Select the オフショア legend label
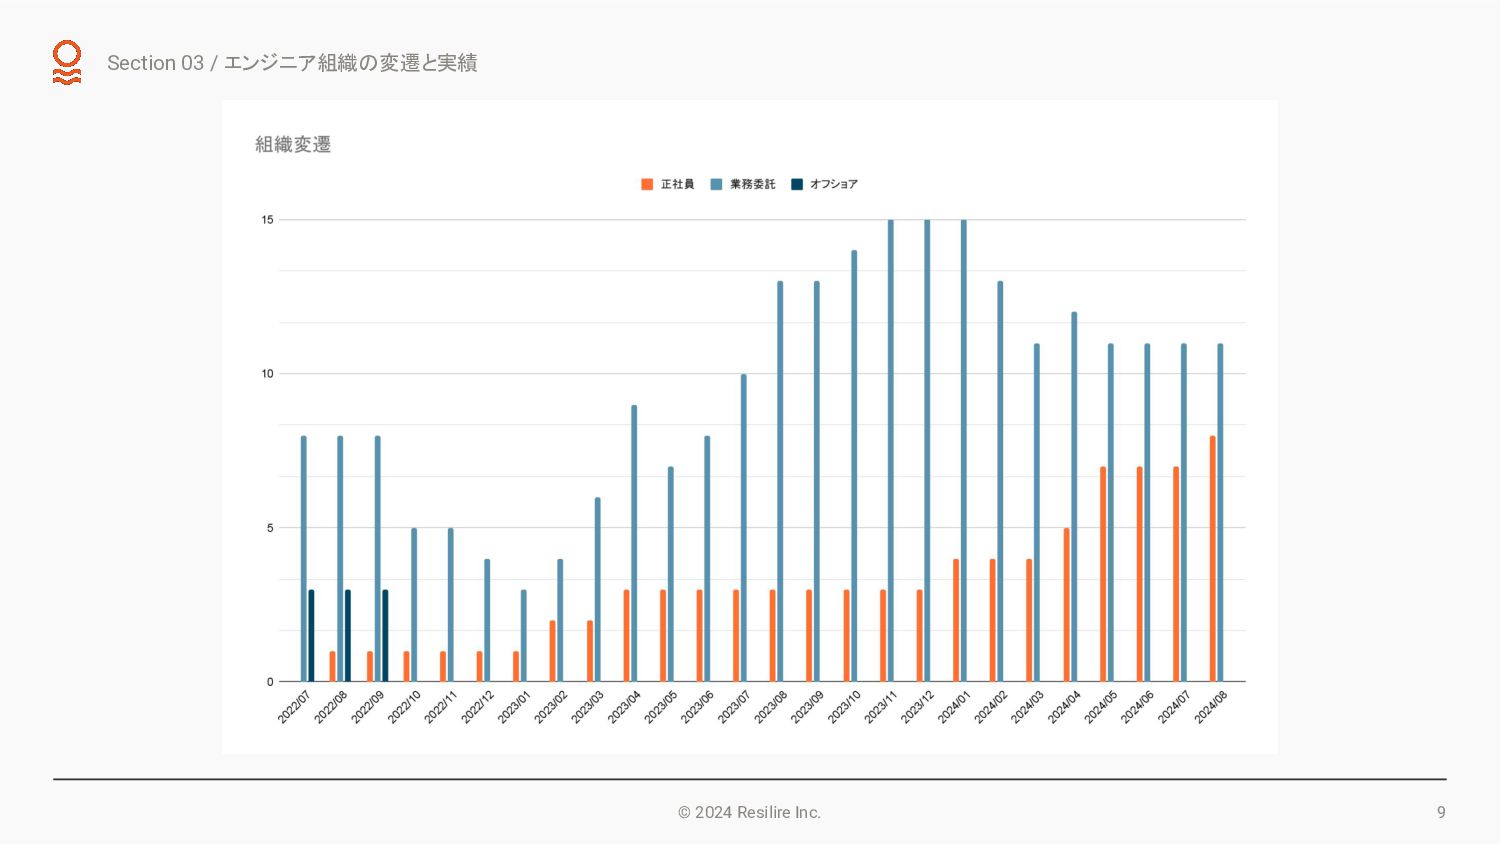The width and height of the screenshot is (1500, 844). (x=834, y=184)
